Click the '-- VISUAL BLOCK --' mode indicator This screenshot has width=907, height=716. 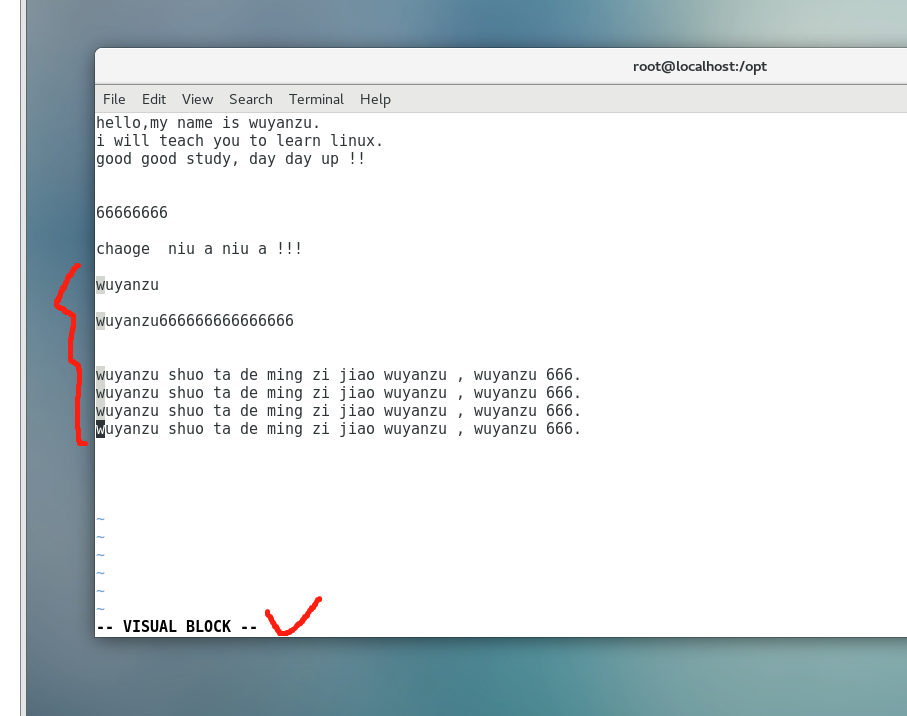coord(177,627)
